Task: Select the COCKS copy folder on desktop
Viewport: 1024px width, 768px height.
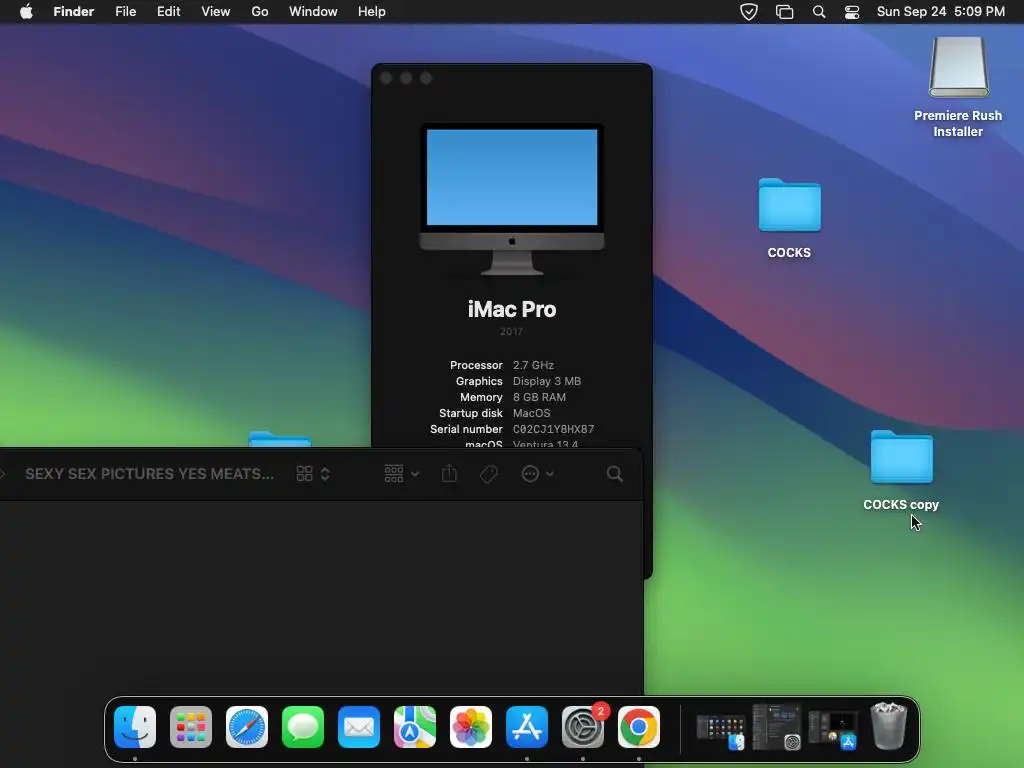Action: click(901, 456)
